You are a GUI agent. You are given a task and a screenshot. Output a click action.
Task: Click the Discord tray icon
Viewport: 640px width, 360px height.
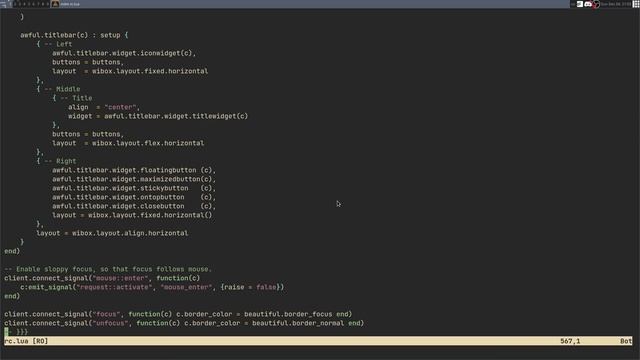coord(588,4)
